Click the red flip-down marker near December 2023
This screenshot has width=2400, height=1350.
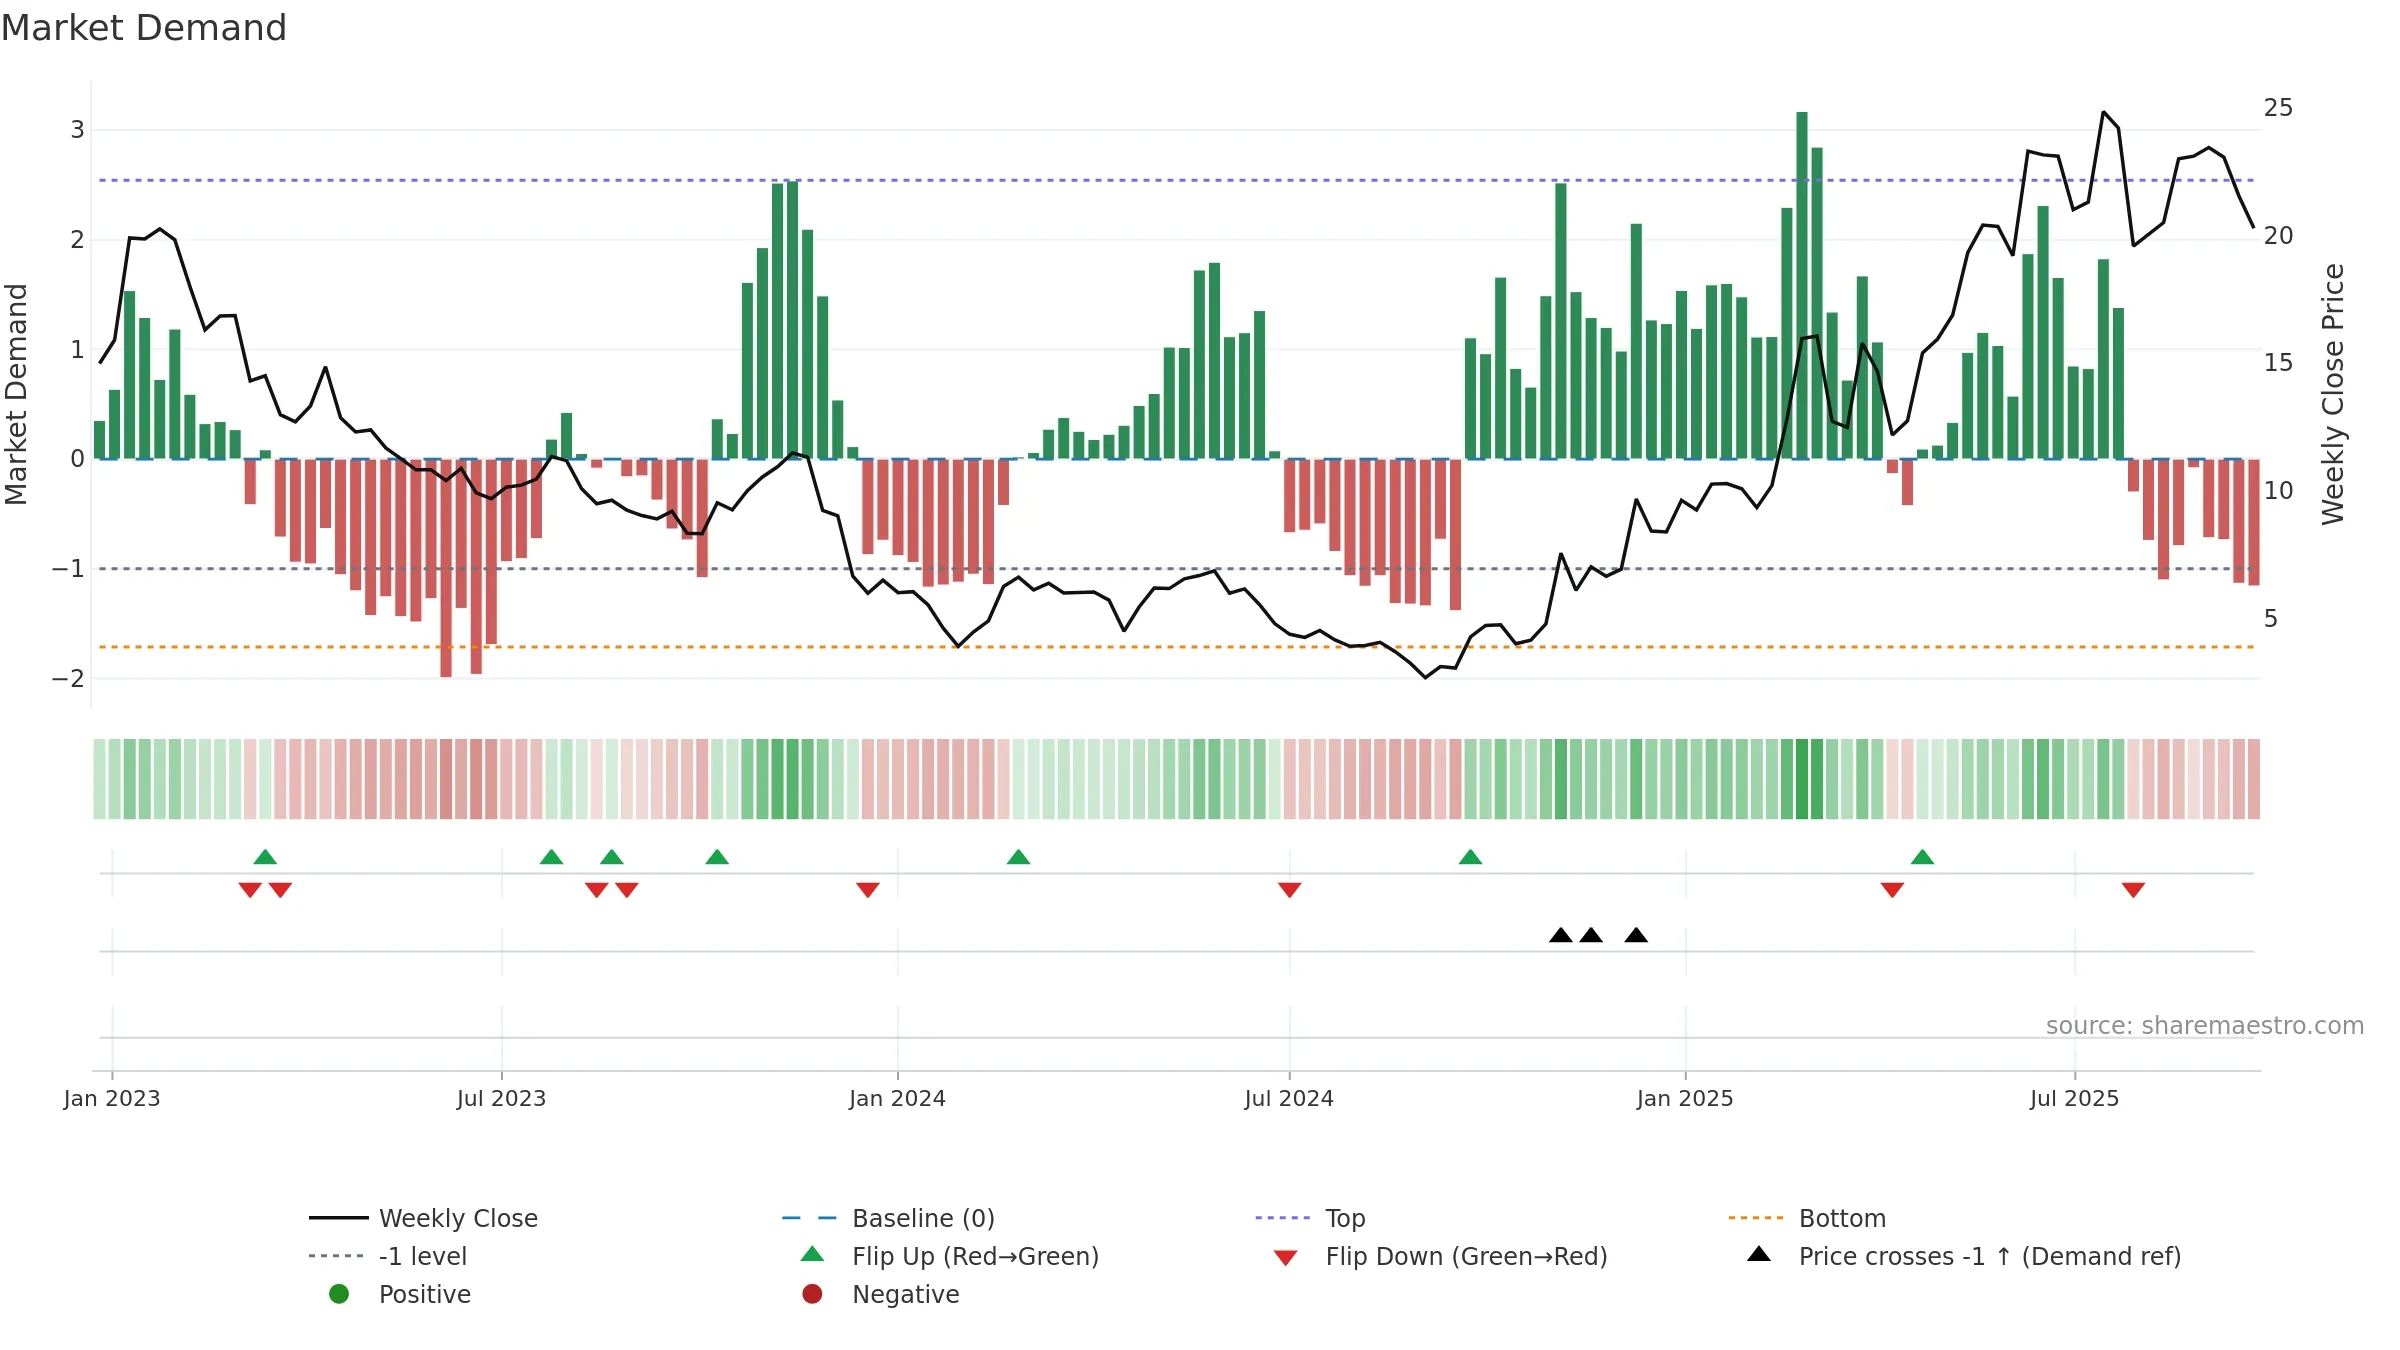click(x=868, y=890)
